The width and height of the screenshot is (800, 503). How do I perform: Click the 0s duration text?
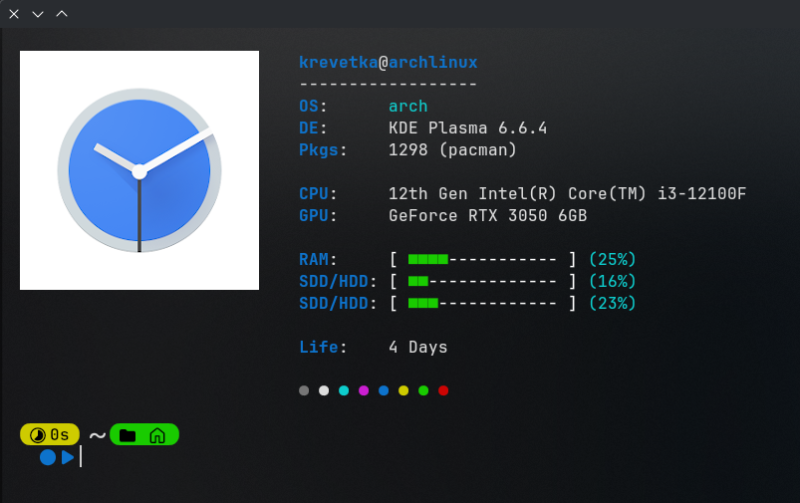pyautogui.click(x=59, y=435)
